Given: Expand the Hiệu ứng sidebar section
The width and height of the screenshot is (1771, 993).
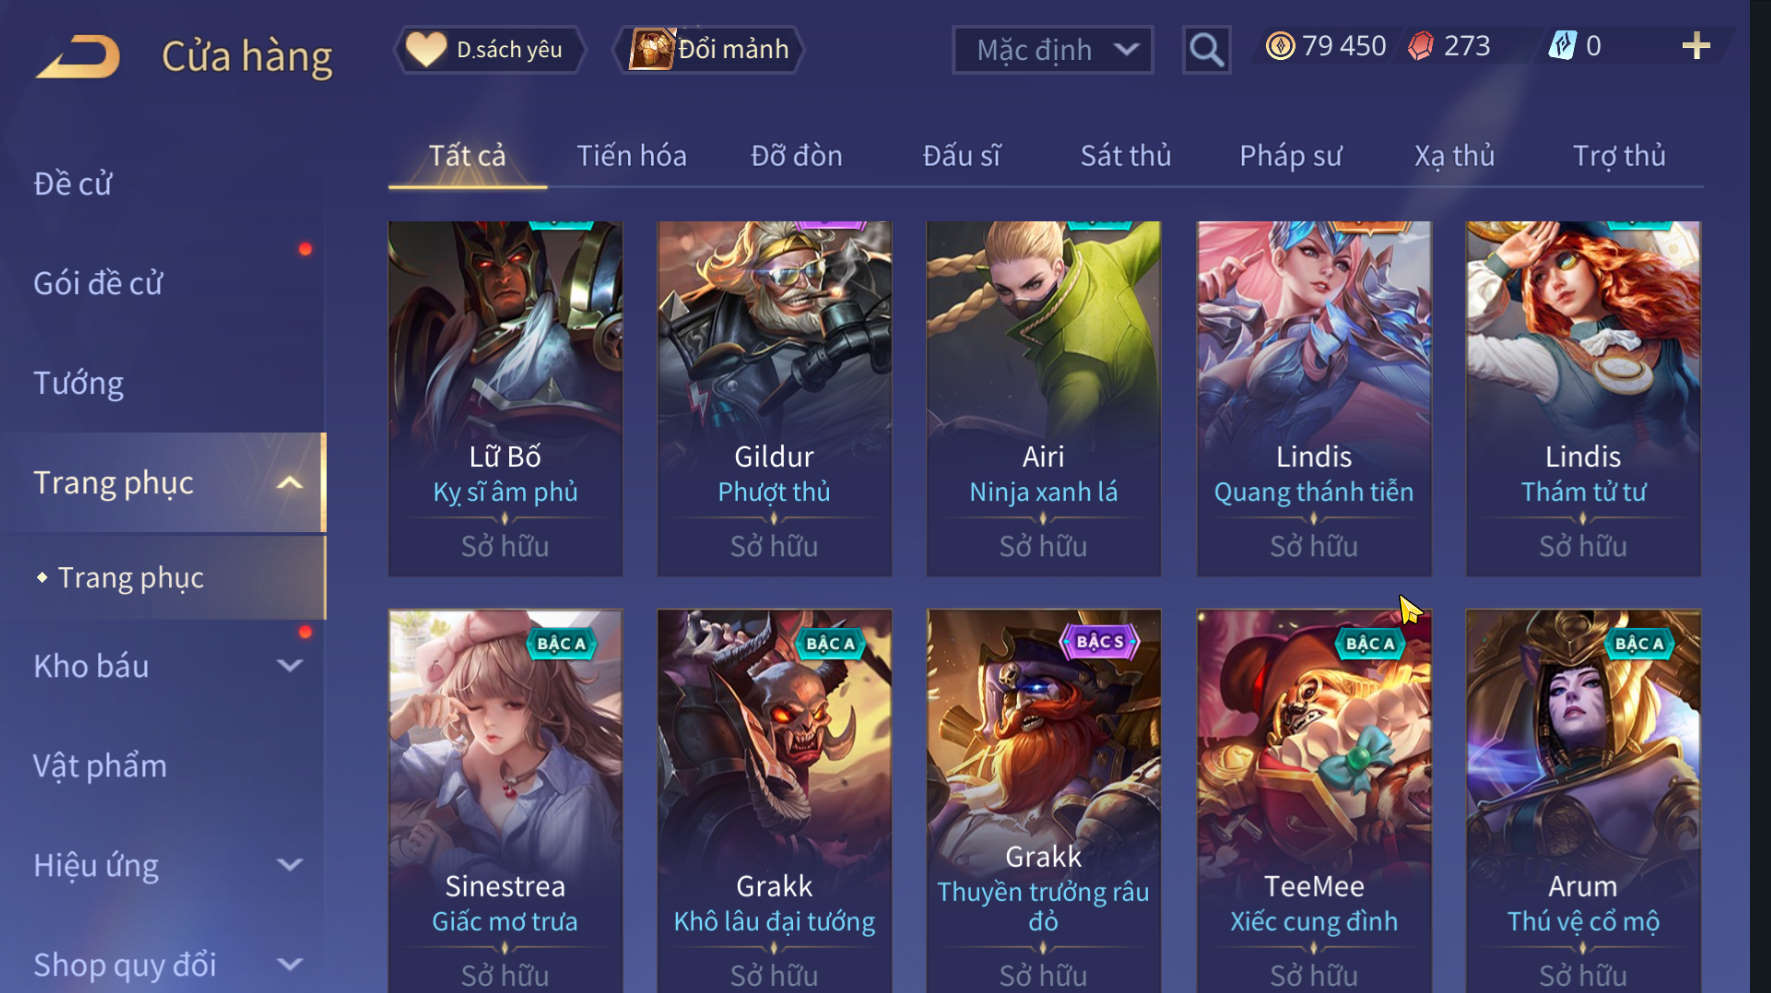Looking at the screenshot, I should click(289, 865).
